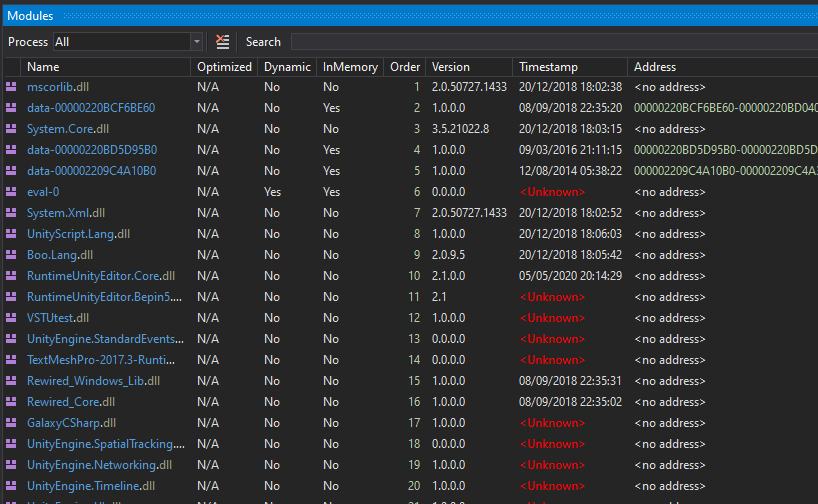This screenshot has width=818, height=504.
Task: Select the System.Xml.dll module name
Action: tap(66, 212)
